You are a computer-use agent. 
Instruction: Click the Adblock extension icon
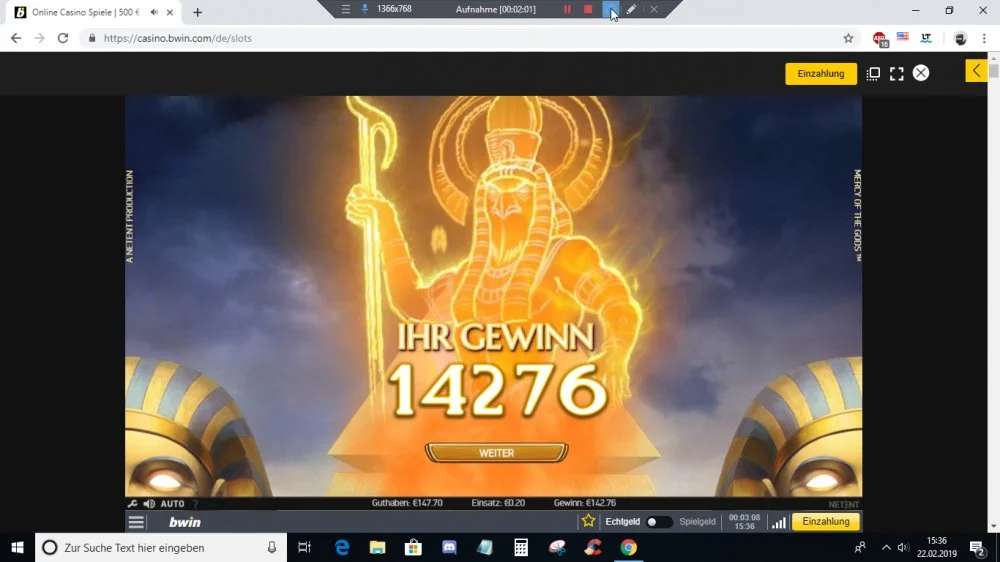pyautogui.click(x=879, y=39)
